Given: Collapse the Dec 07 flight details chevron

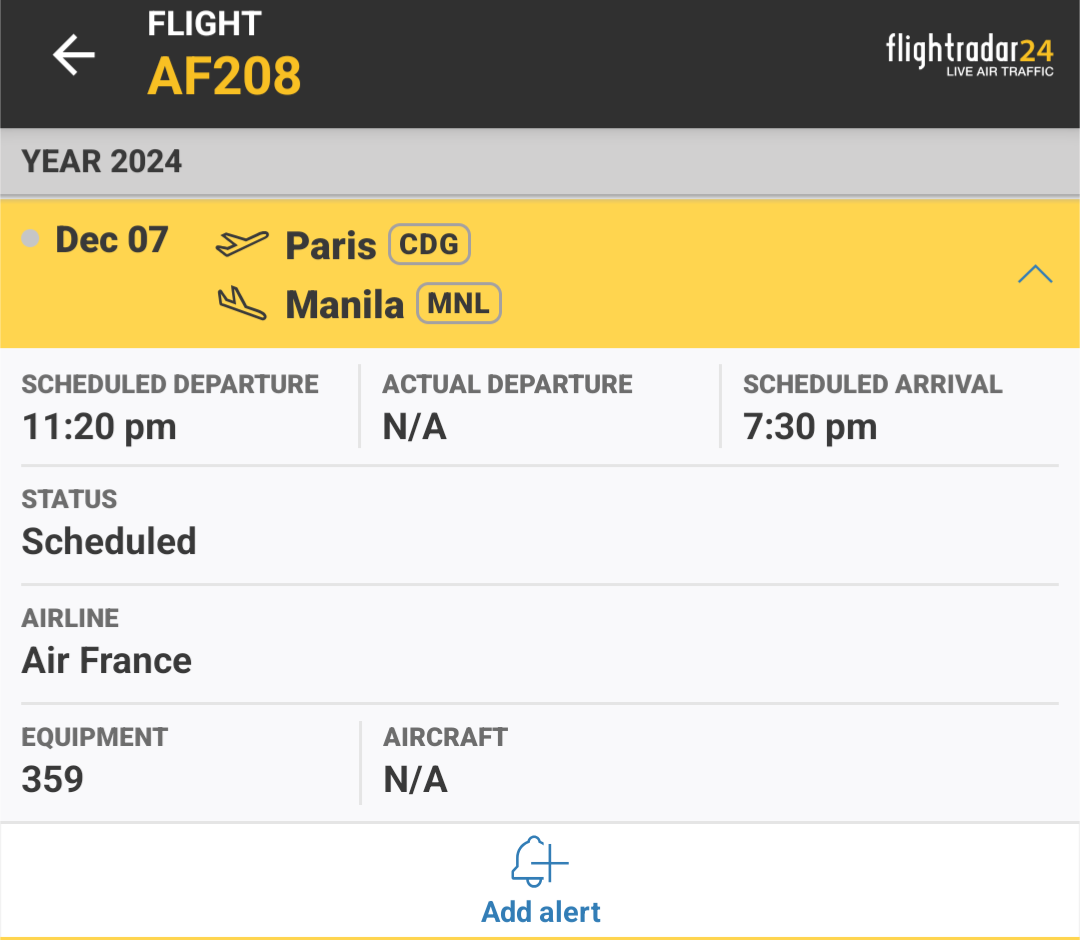Looking at the screenshot, I should [1035, 274].
